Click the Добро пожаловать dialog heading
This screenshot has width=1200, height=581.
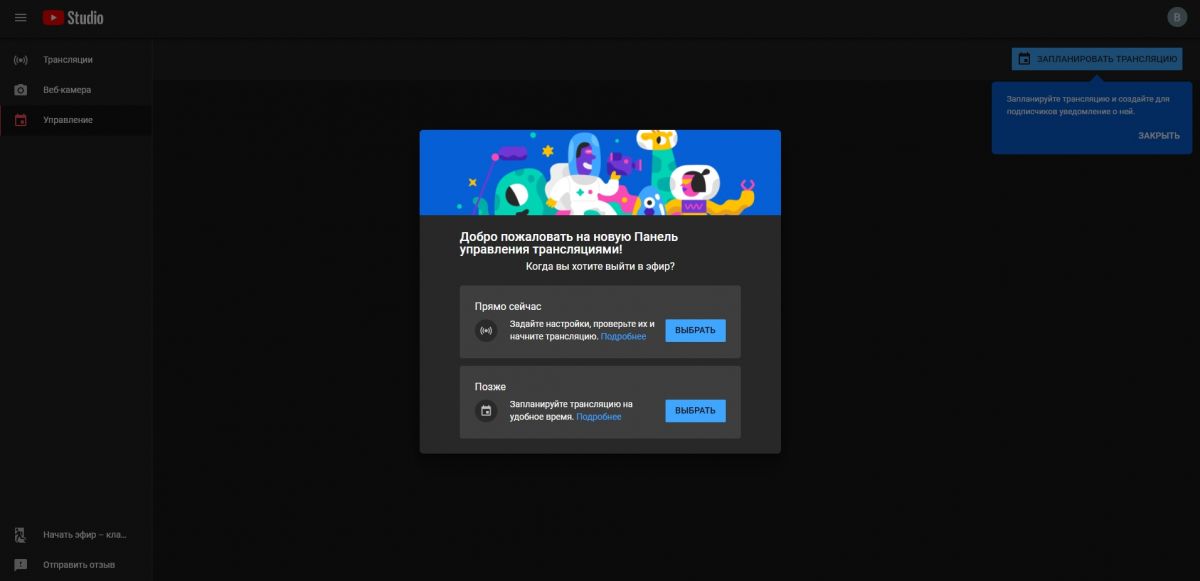coord(568,243)
